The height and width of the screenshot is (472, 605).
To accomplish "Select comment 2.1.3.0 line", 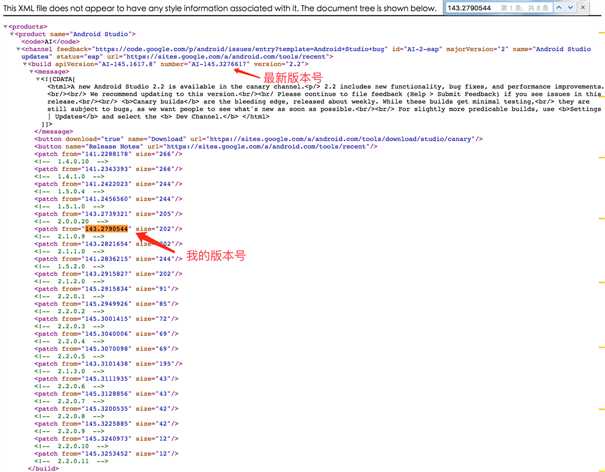I will pyautogui.click(x=69, y=371).
